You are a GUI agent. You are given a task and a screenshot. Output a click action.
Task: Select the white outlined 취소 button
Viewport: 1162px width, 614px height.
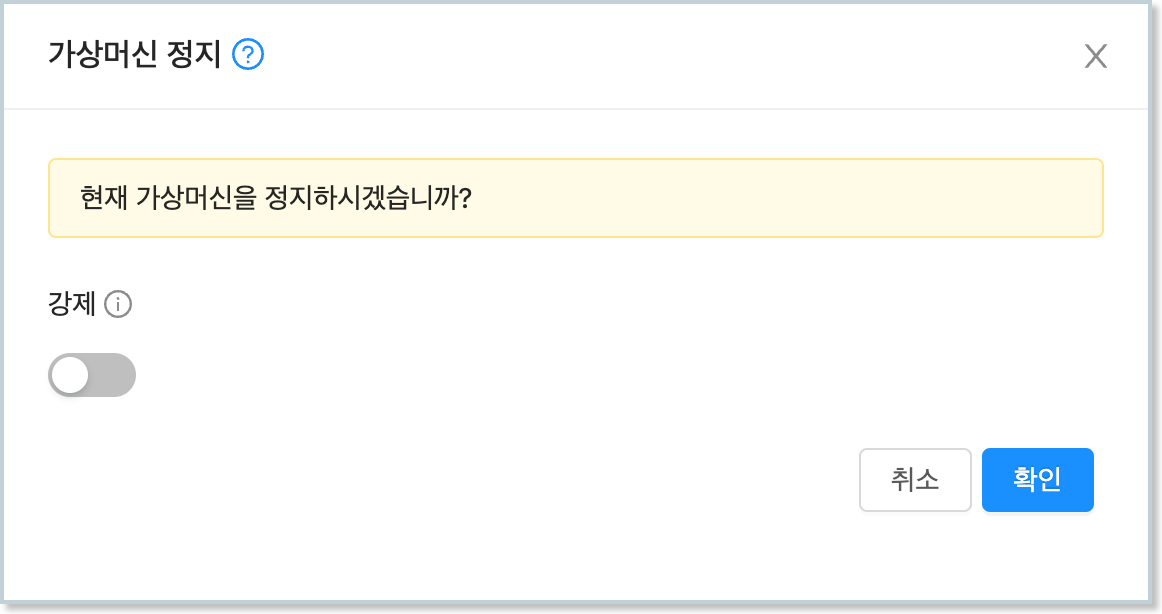coord(915,480)
